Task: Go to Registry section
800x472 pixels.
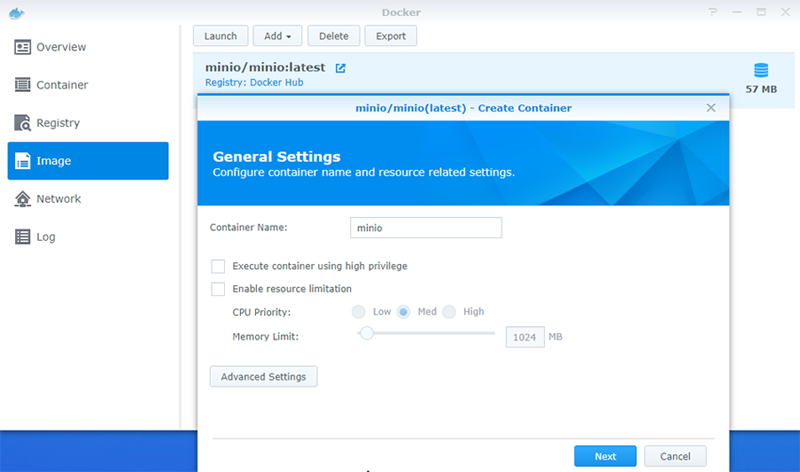Action: pos(88,123)
